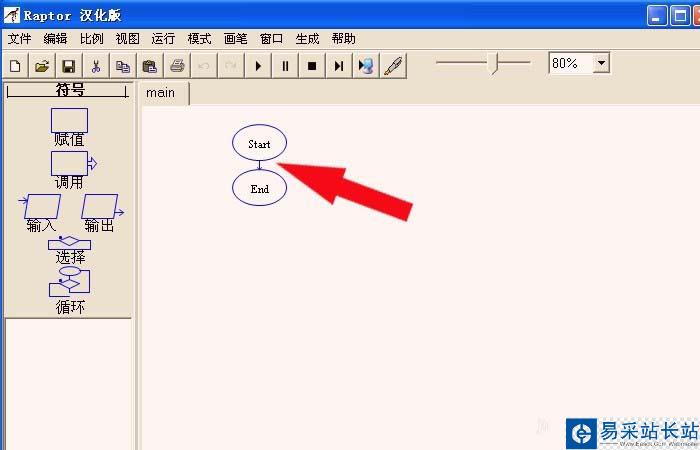Open the 比例 menu

point(92,39)
